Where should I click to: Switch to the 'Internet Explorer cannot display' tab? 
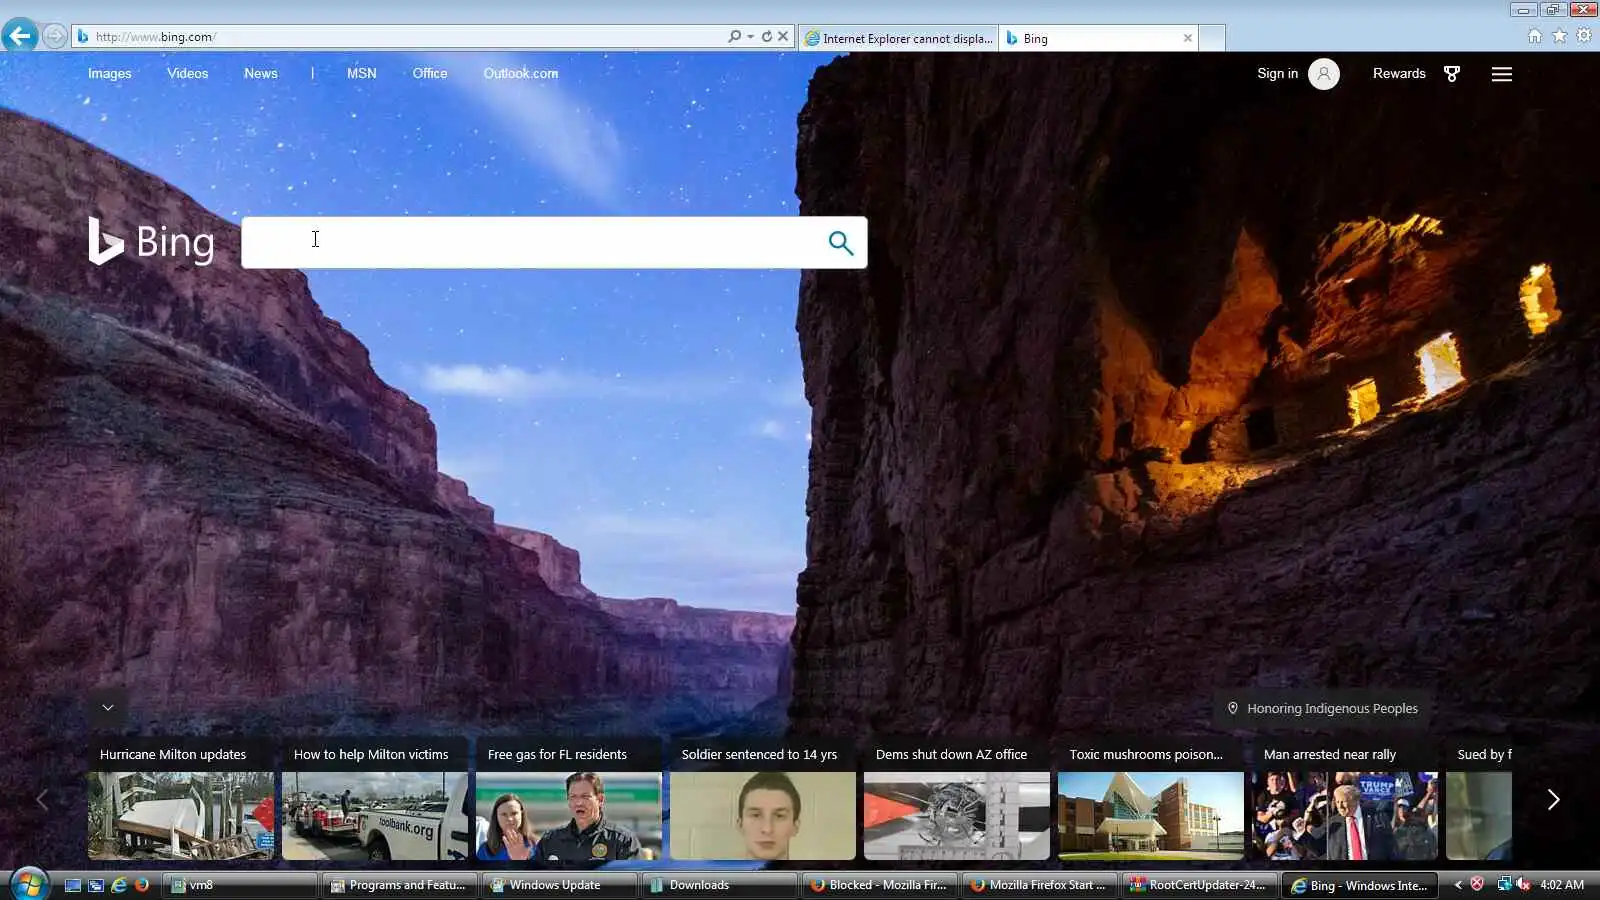[898, 38]
